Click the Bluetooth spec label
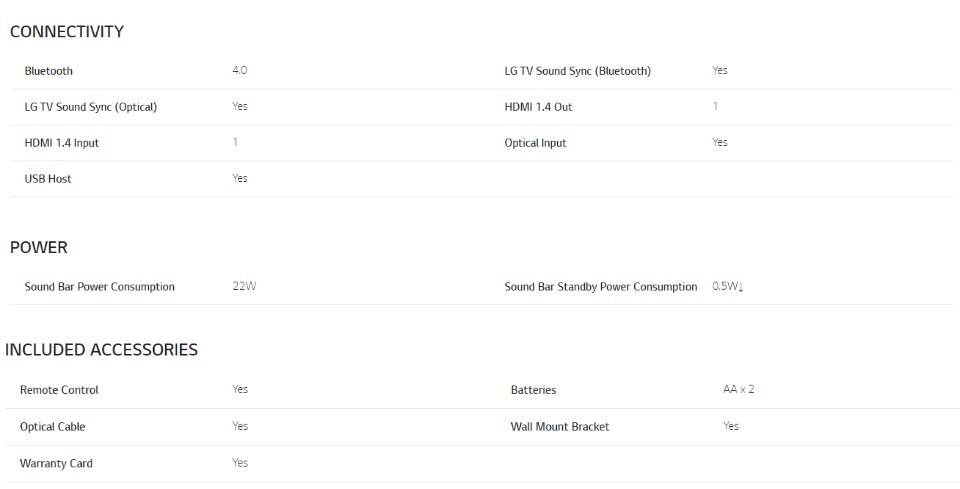The width and height of the screenshot is (960, 489). click(48, 71)
